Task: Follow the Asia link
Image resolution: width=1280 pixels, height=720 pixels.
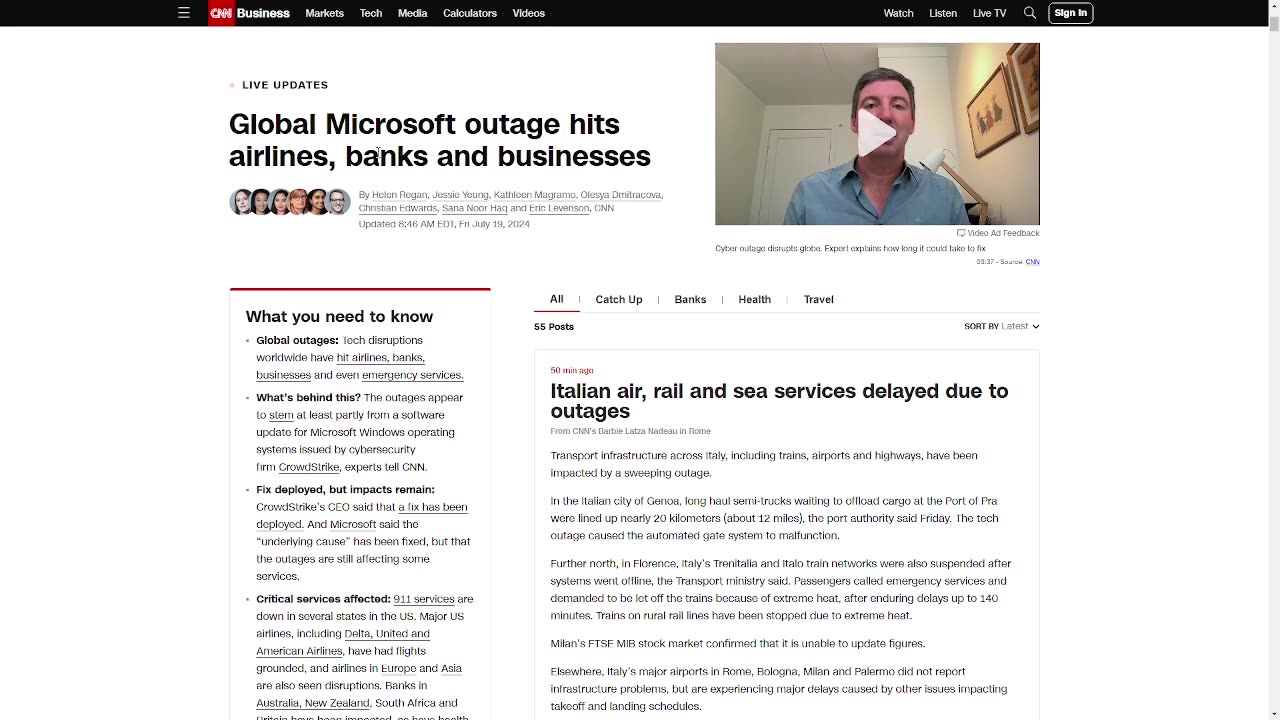Action: tap(451, 668)
